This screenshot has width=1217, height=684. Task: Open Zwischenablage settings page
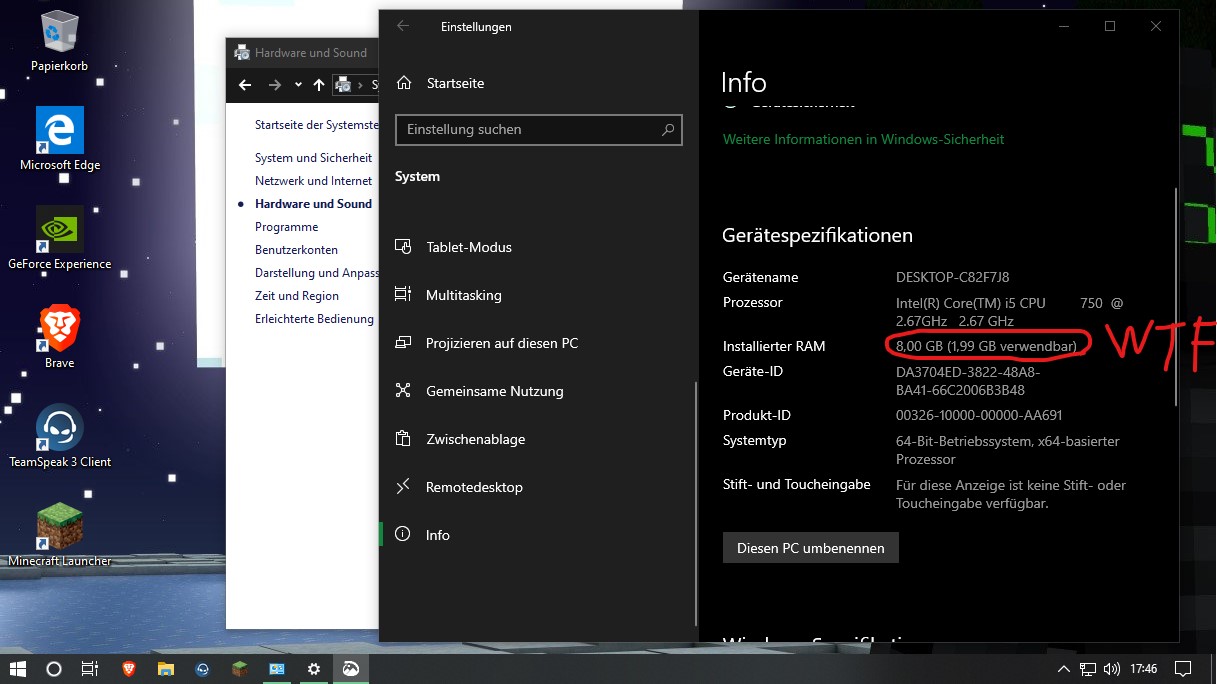(475, 439)
